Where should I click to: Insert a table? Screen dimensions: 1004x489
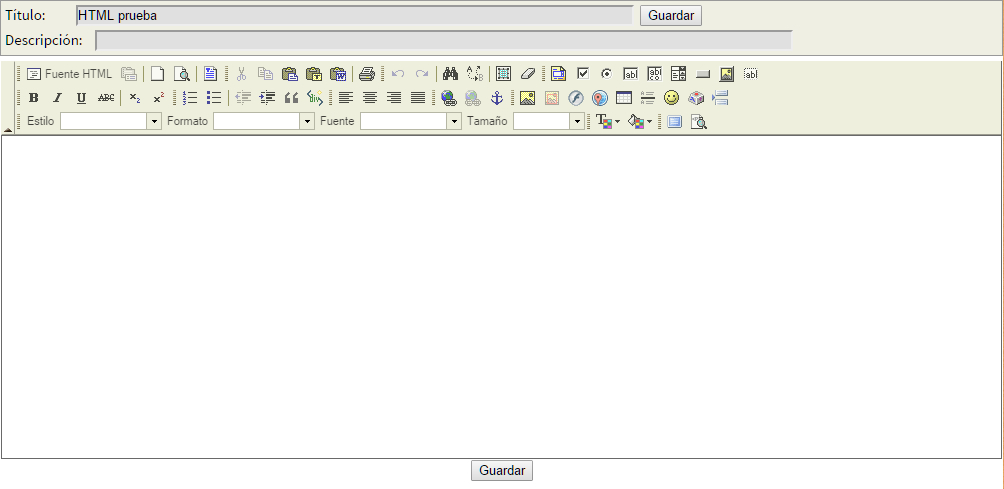point(624,98)
